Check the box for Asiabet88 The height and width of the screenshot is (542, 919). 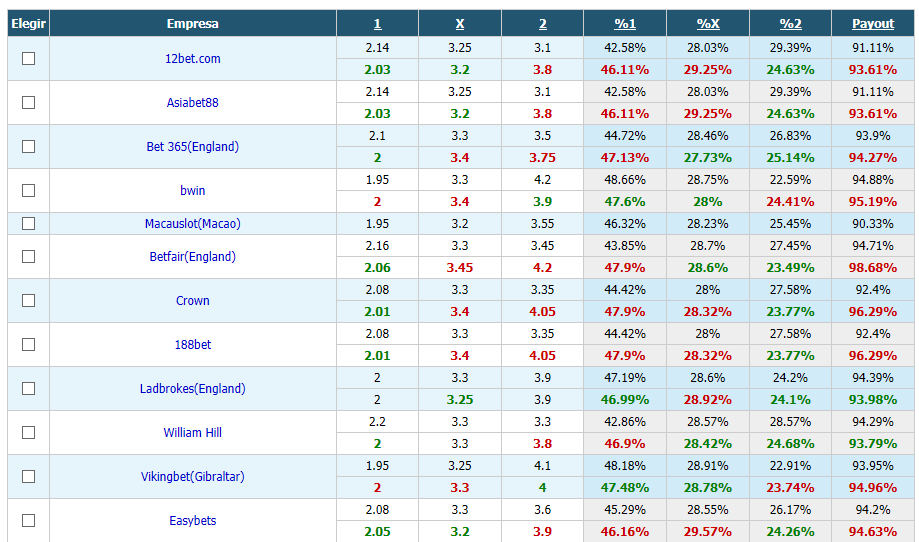pos(28,103)
